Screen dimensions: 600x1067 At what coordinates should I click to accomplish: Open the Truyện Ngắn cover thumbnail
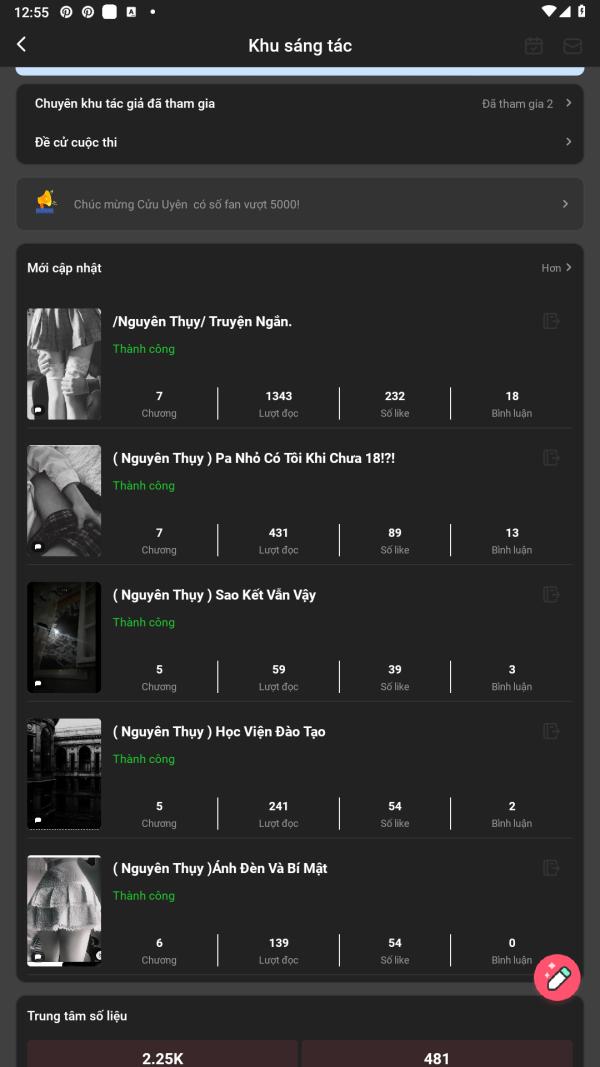tap(64, 363)
